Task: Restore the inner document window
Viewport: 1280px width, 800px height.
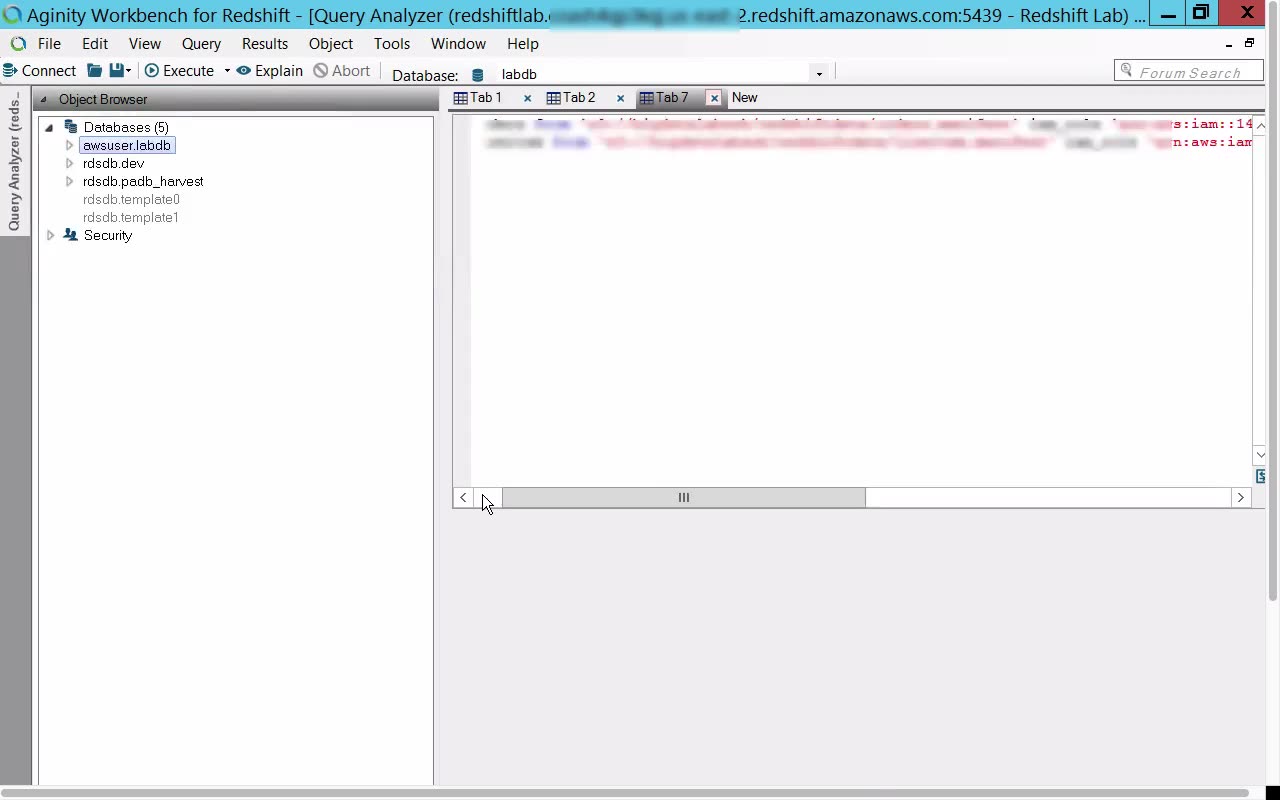Action: tap(1249, 44)
